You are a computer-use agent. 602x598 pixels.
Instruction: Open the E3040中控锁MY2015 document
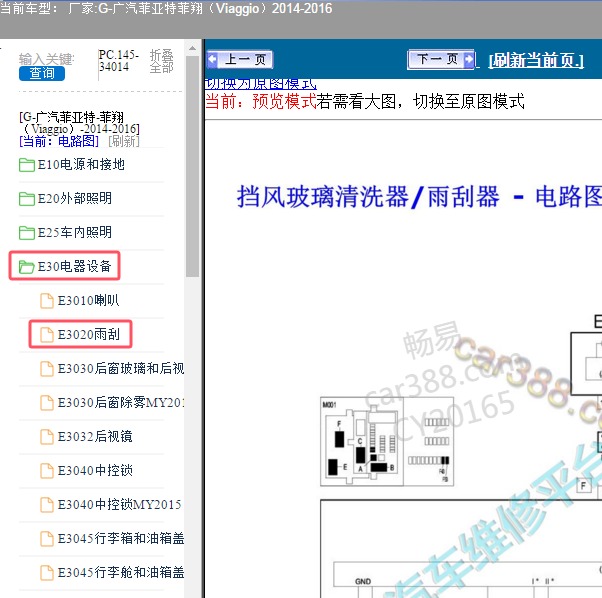(x=118, y=505)
